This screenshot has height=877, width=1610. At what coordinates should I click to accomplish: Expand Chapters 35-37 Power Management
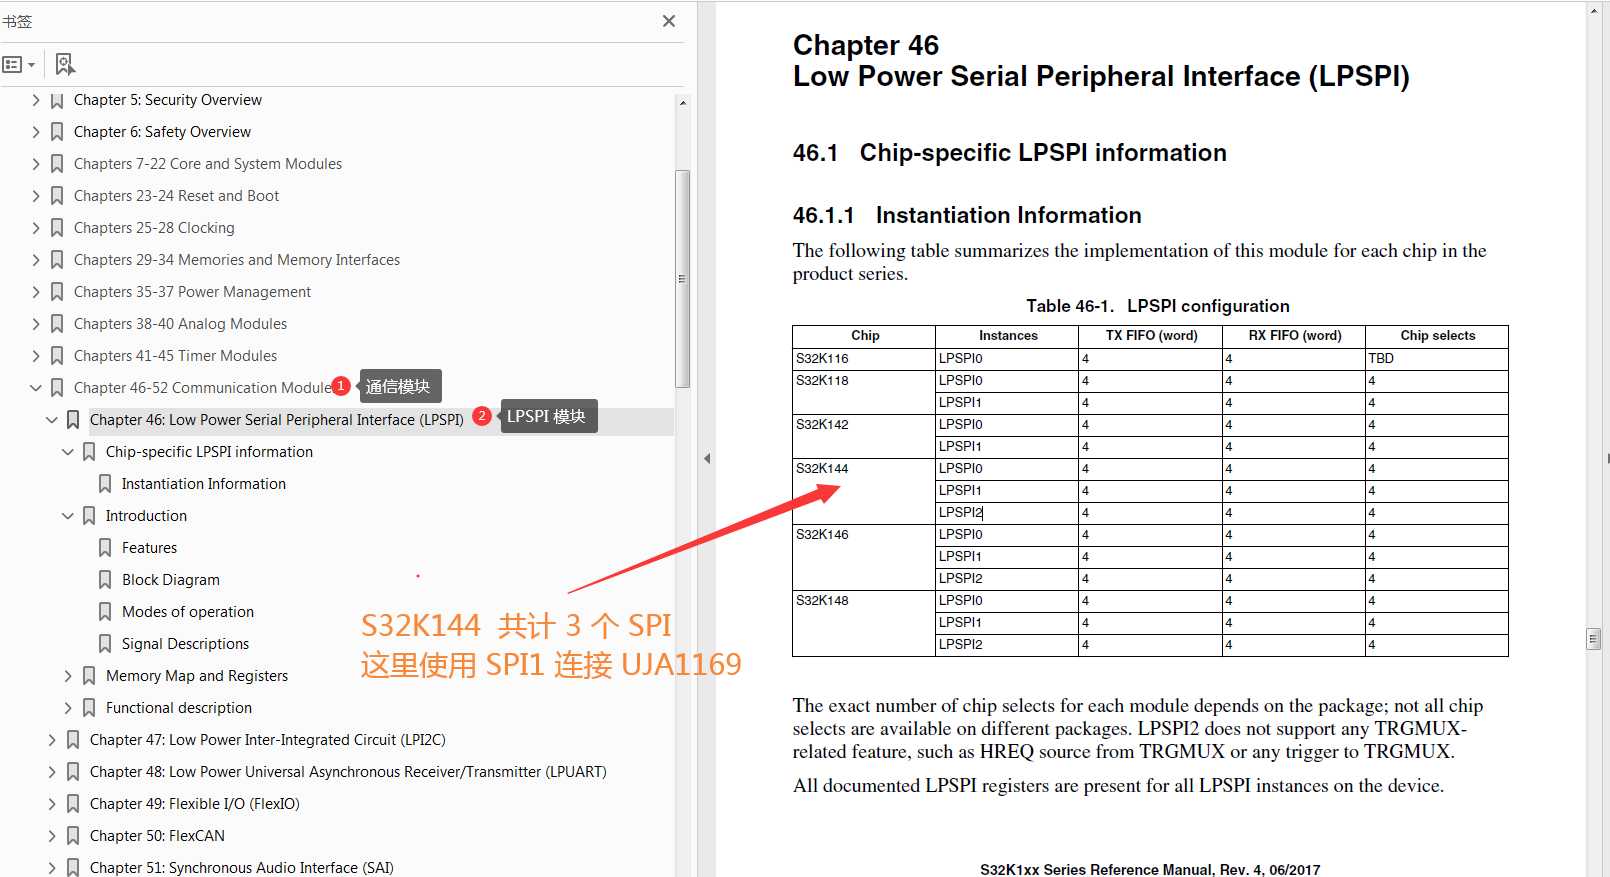(36, 292)
